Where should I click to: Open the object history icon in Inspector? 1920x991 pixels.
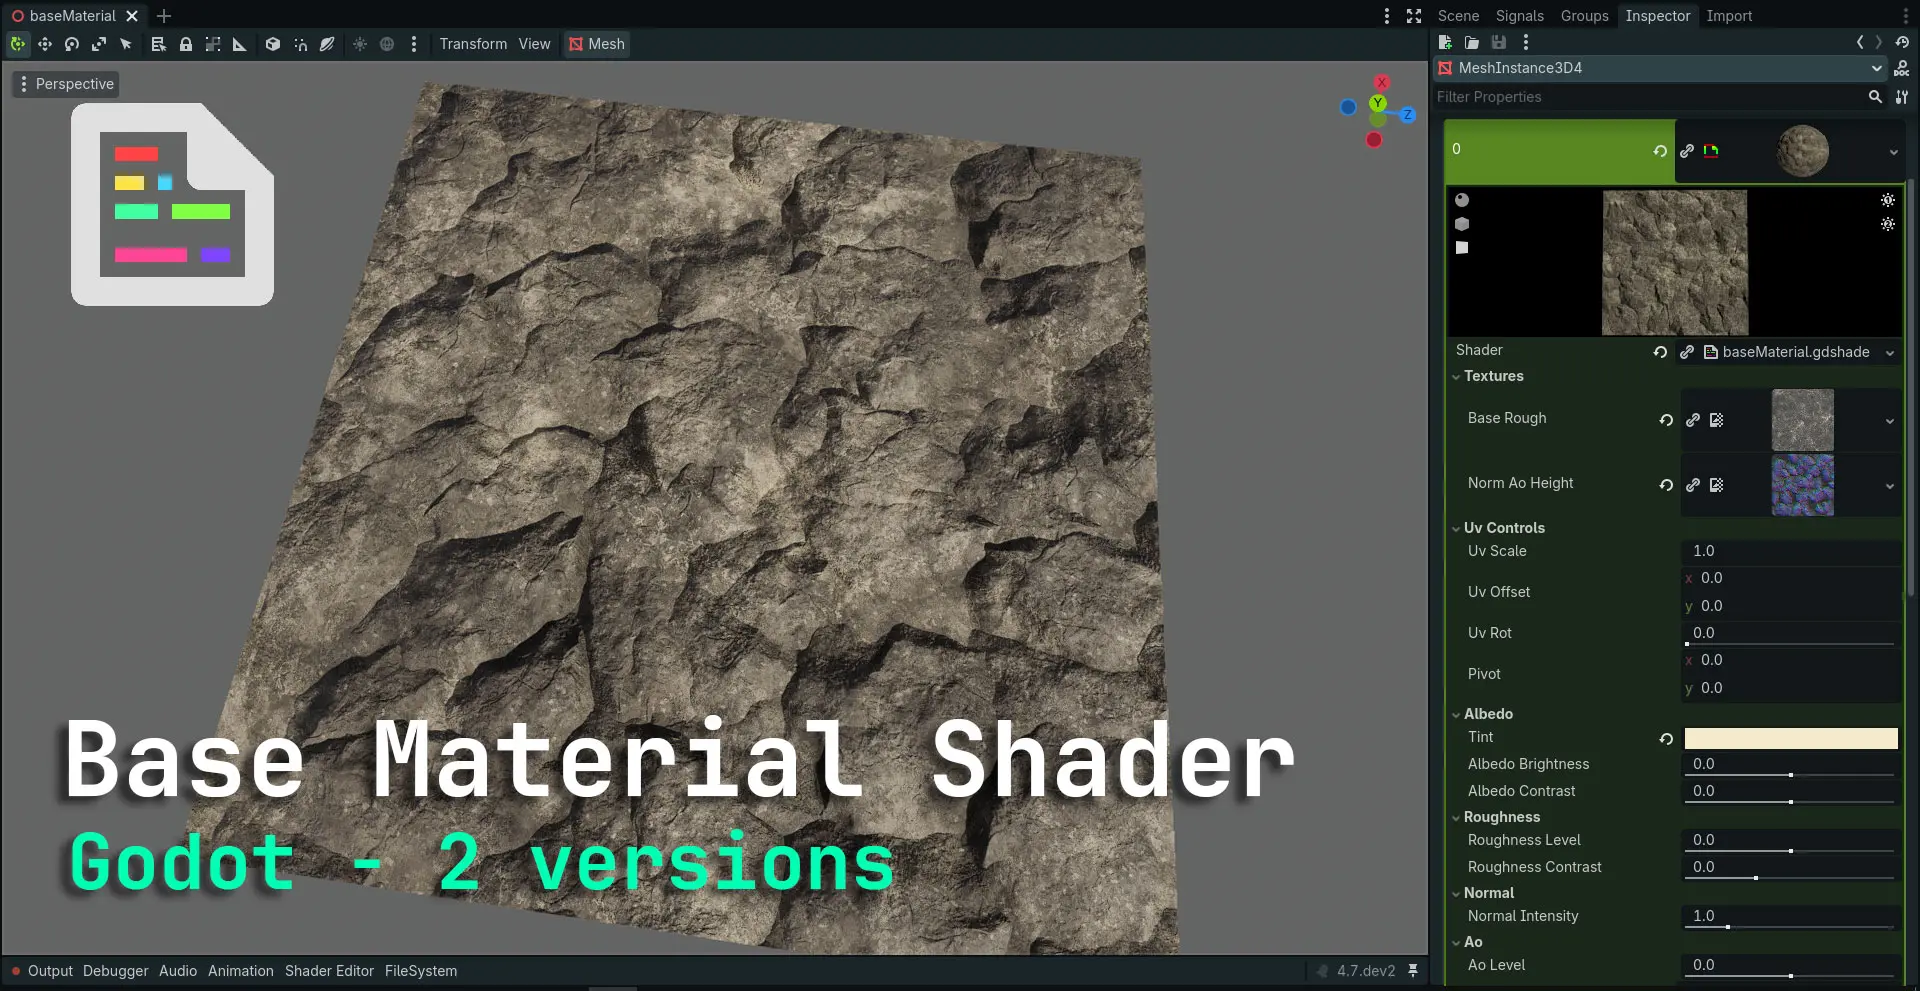(1902, 42)
